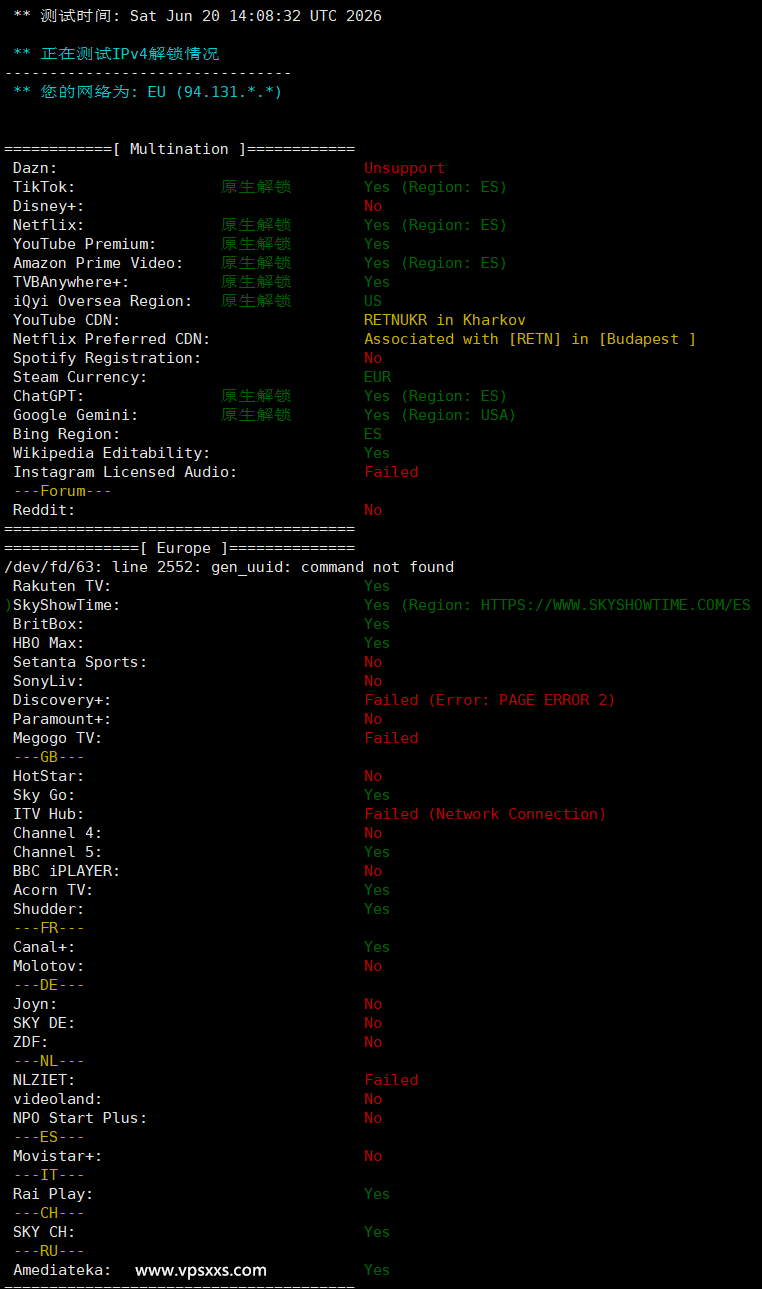Click "RETNUKR in Kharkov" value
Viewport: 762px width, 1289px height.
coord(445,320)
